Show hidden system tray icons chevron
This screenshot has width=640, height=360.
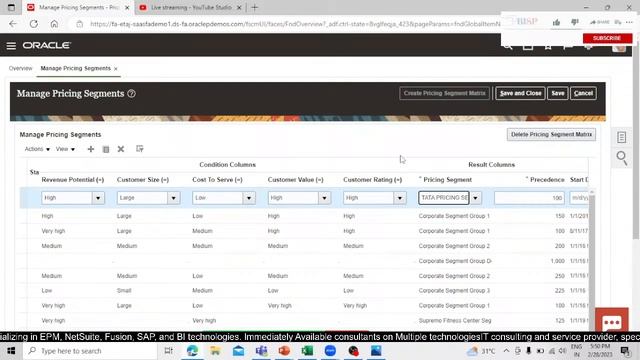coord(506,351)
